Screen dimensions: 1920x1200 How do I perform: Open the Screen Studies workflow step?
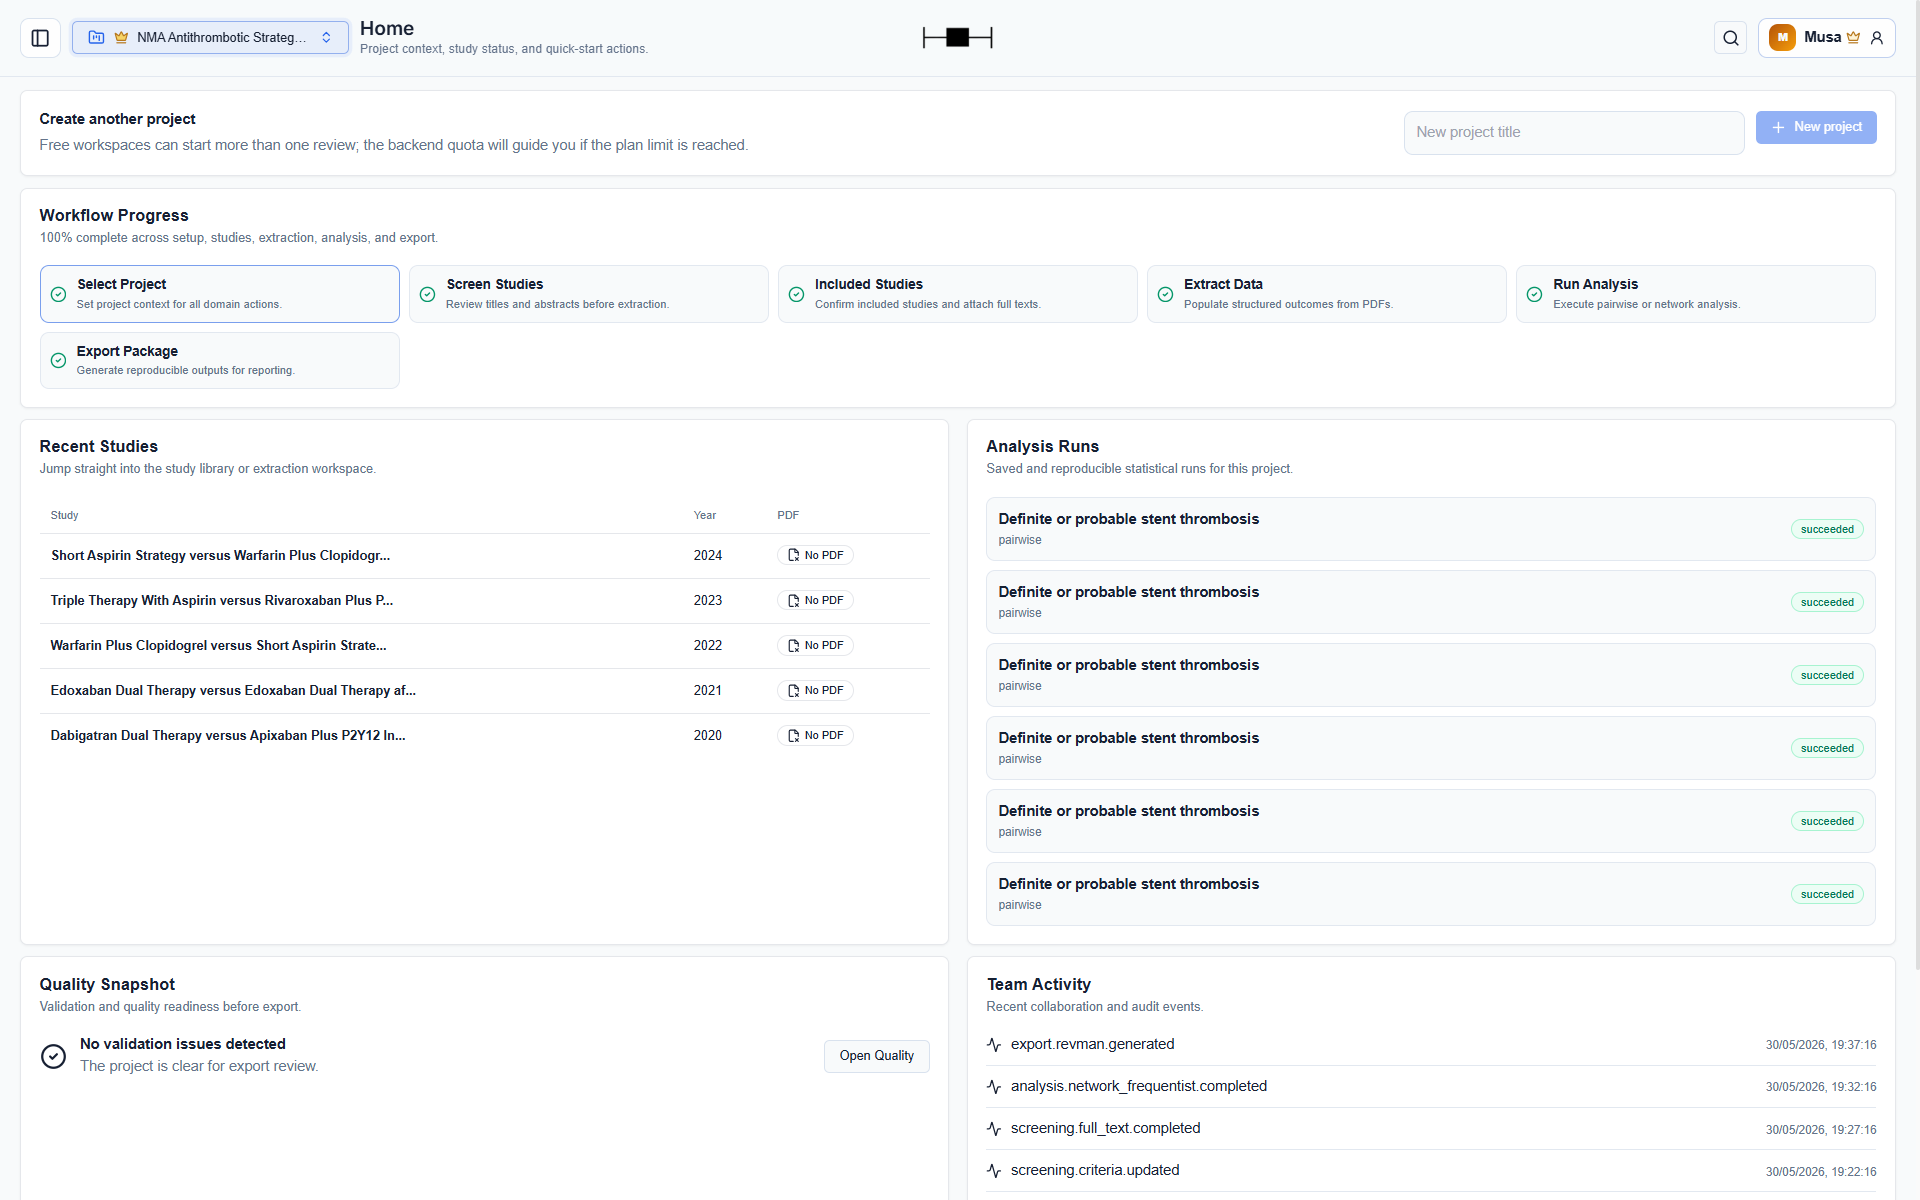588,294
